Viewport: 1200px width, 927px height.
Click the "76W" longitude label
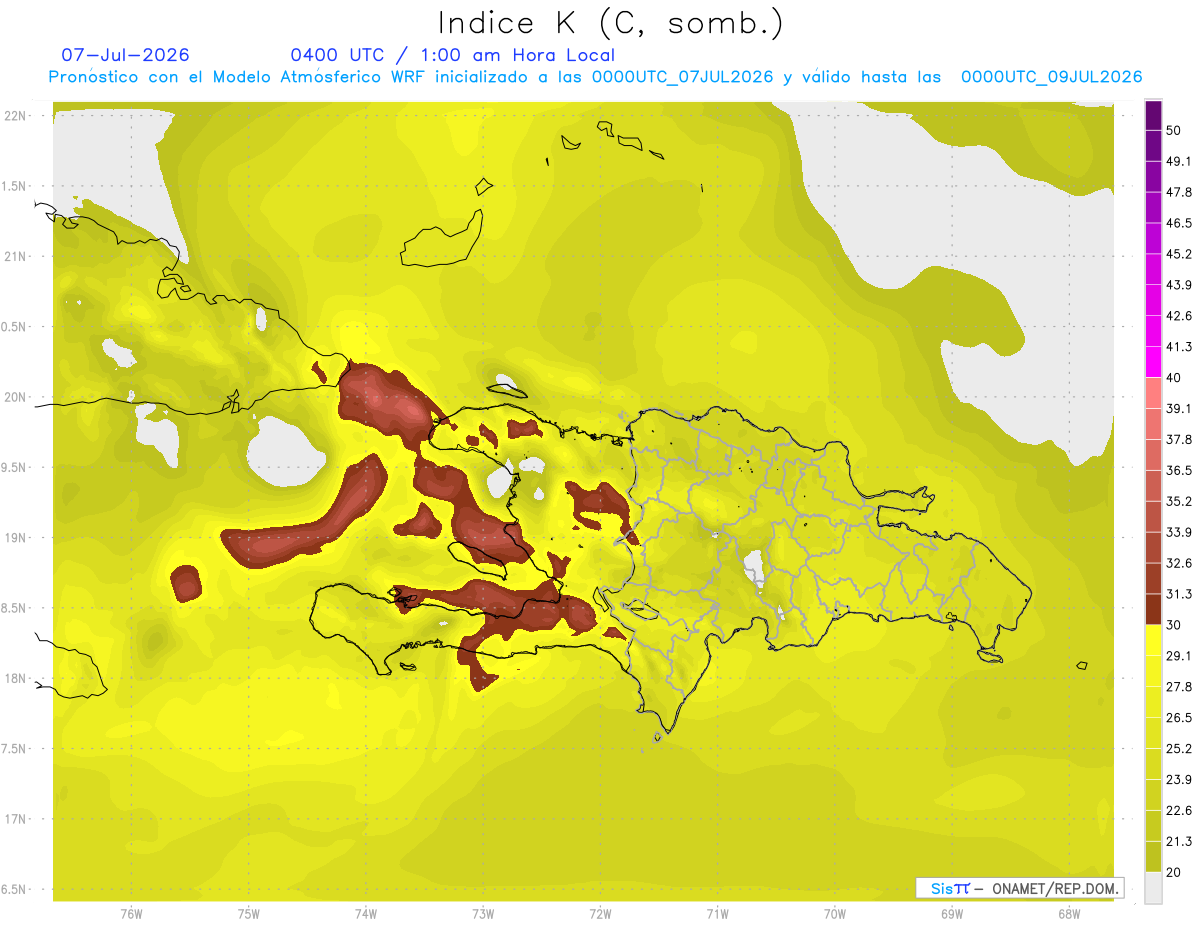click(x=131, y=914)
